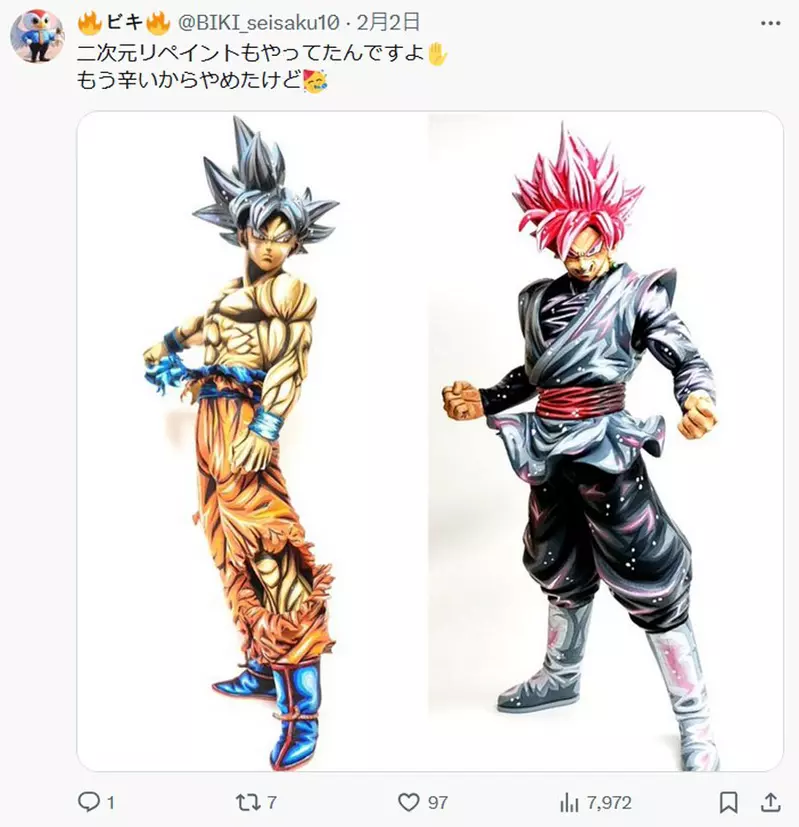The height and width of the screenshot is (827, 799).
Task: Open the bird profile avatar
Action: click(x=37, y=35)
